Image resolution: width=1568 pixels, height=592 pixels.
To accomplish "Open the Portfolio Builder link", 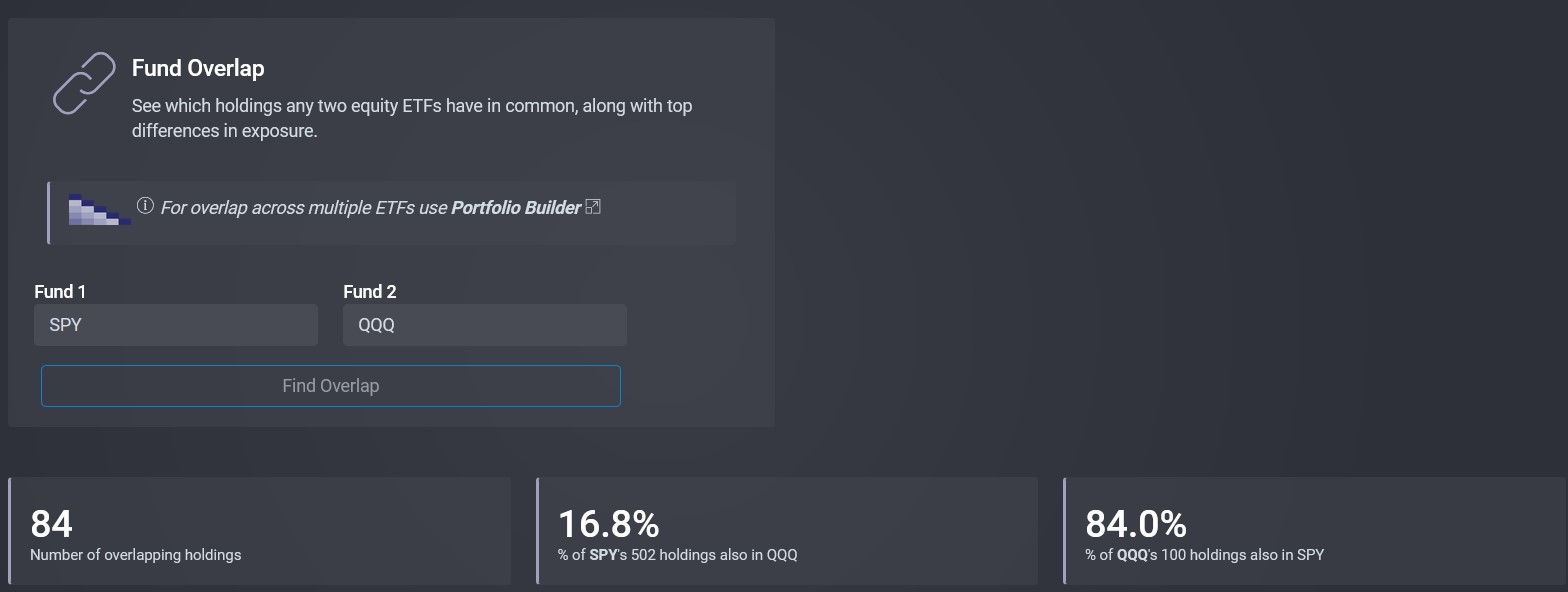I will [516, 208].
